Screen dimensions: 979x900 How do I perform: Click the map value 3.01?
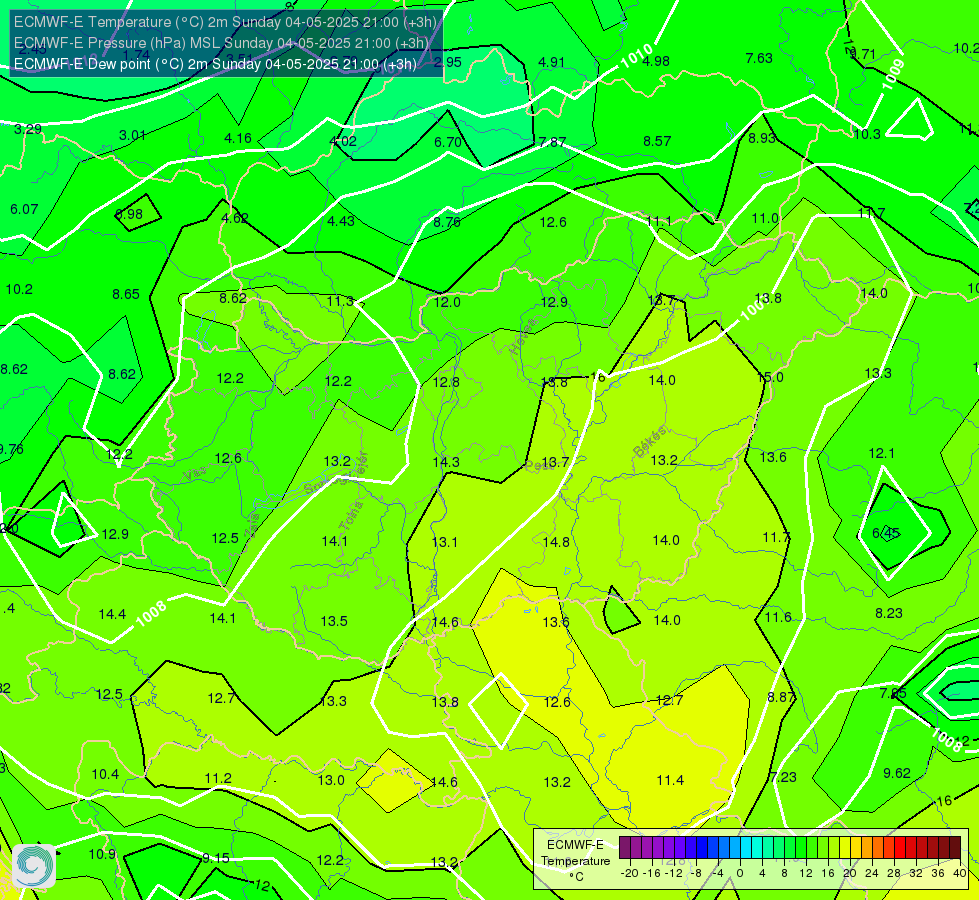(x=132, y=136)
